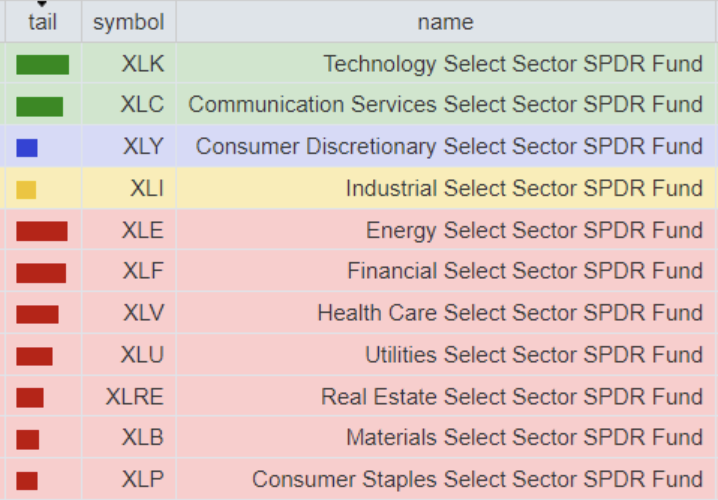The image size is (718, 500).
Task: Open Communication Services Select Sector SPDR Fund
Action: (446, 106)
